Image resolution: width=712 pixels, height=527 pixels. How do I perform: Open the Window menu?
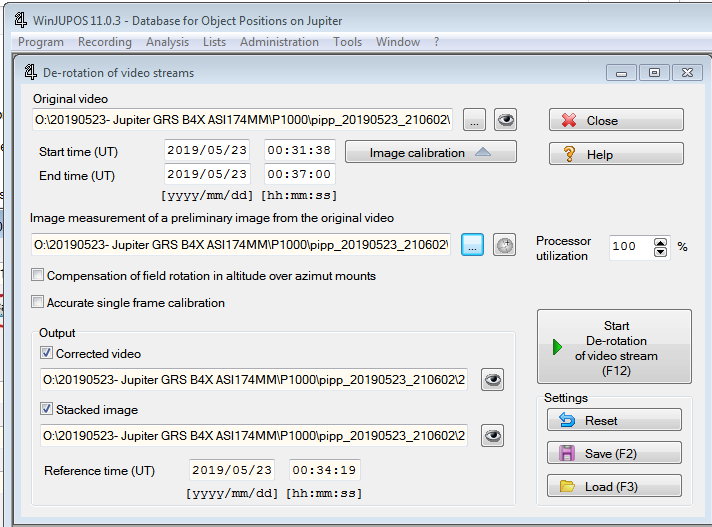[398, 42]
